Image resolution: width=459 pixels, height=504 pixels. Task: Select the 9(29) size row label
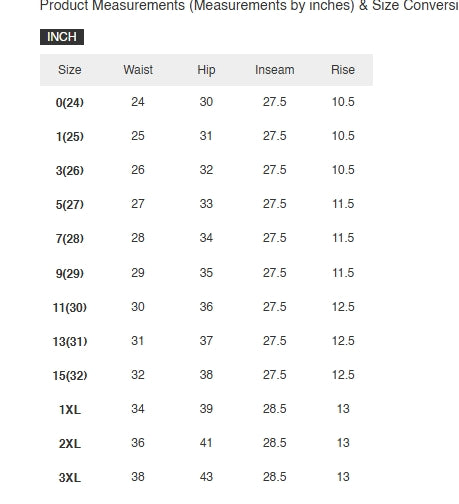click(x=70, y=273)
